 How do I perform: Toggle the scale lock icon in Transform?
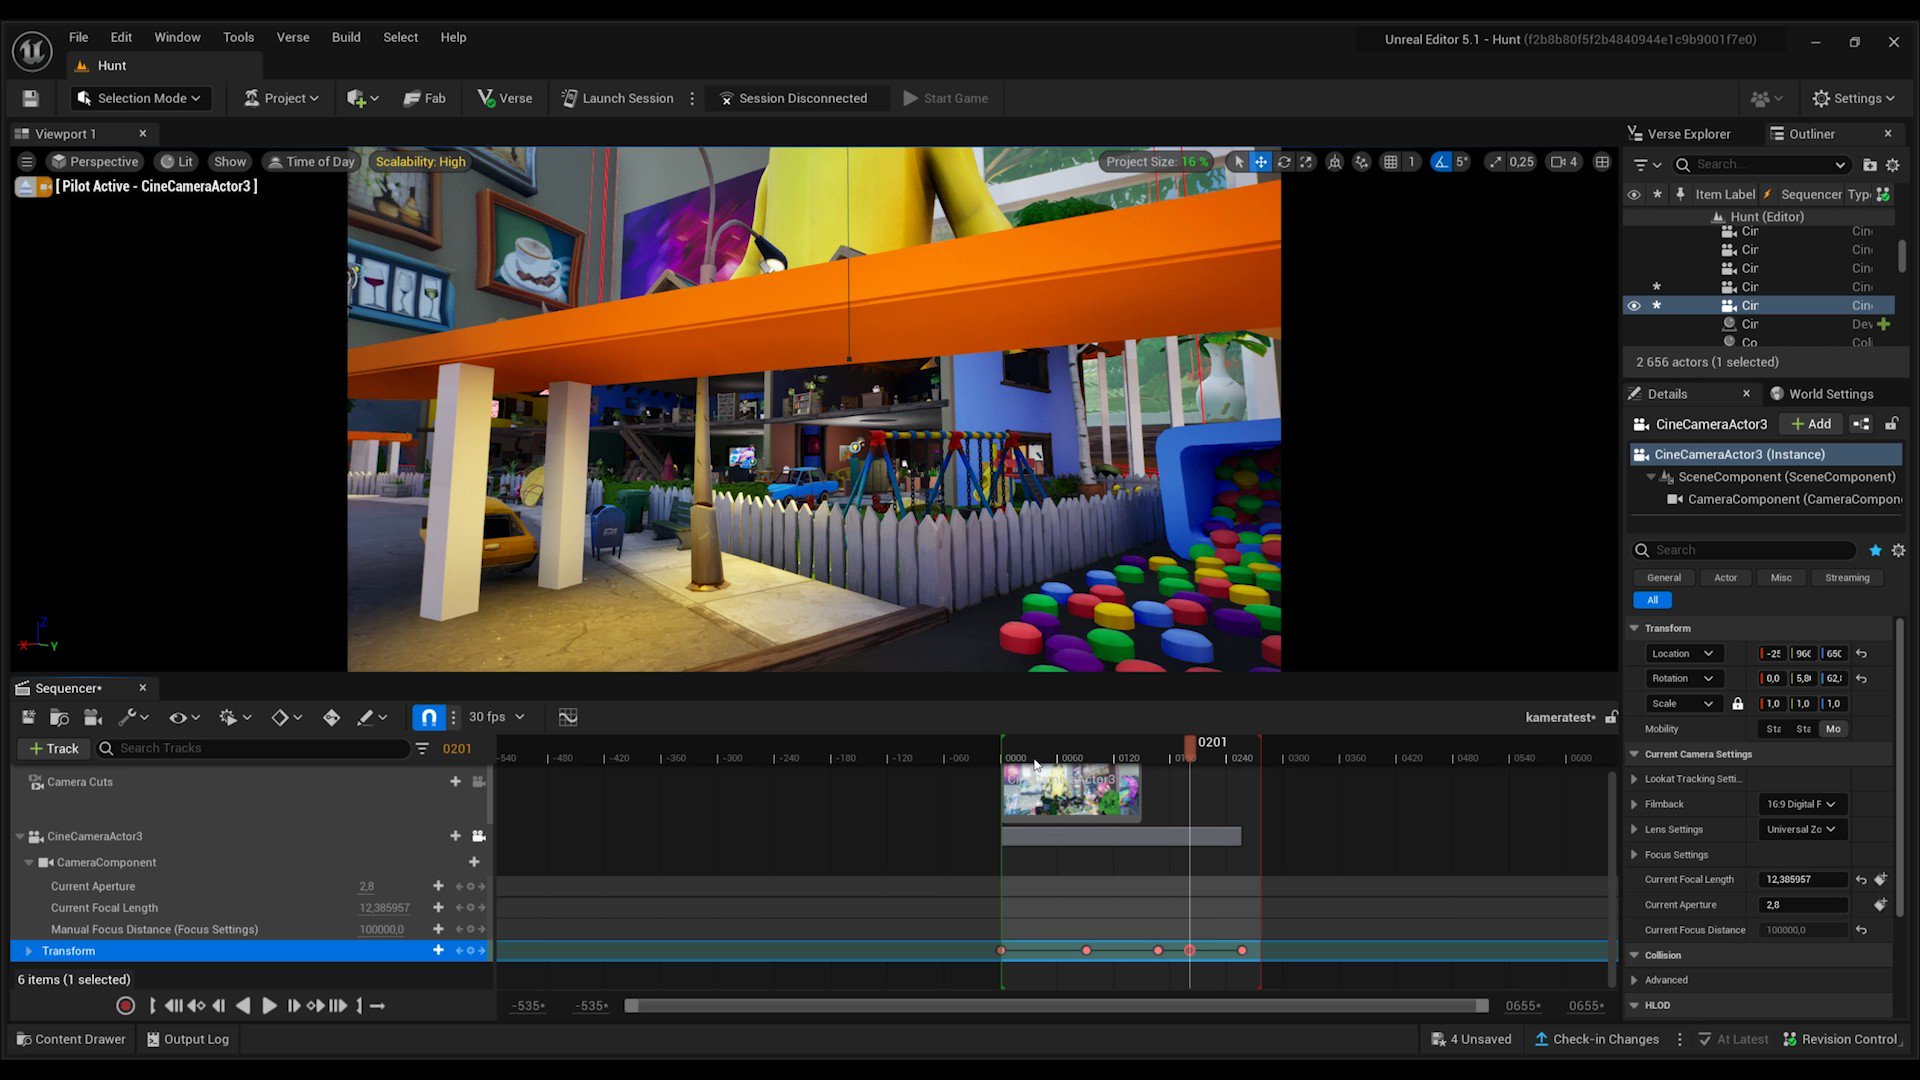[1738, 704]
